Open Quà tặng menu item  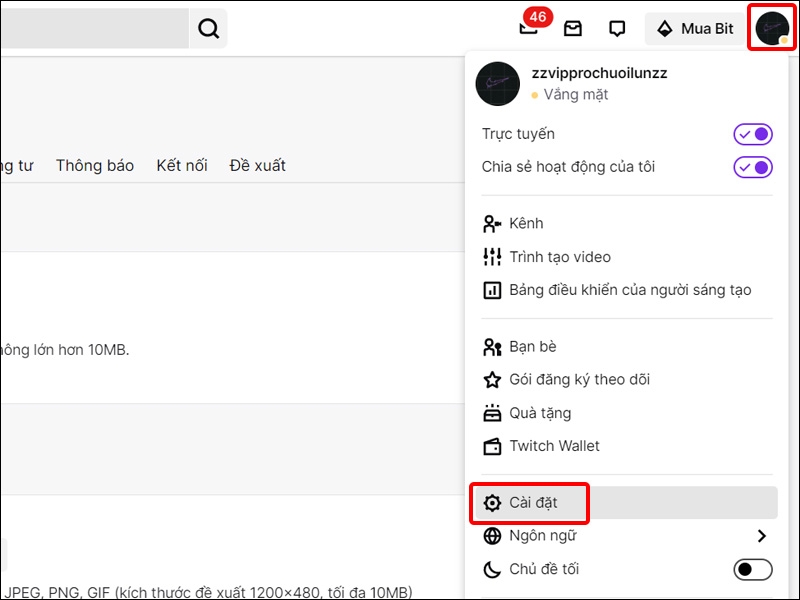point(627,413)
